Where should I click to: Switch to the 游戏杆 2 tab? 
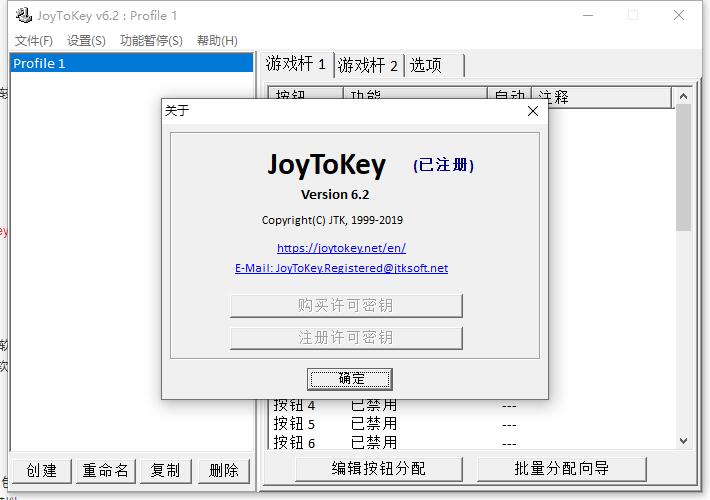point(368,66)
